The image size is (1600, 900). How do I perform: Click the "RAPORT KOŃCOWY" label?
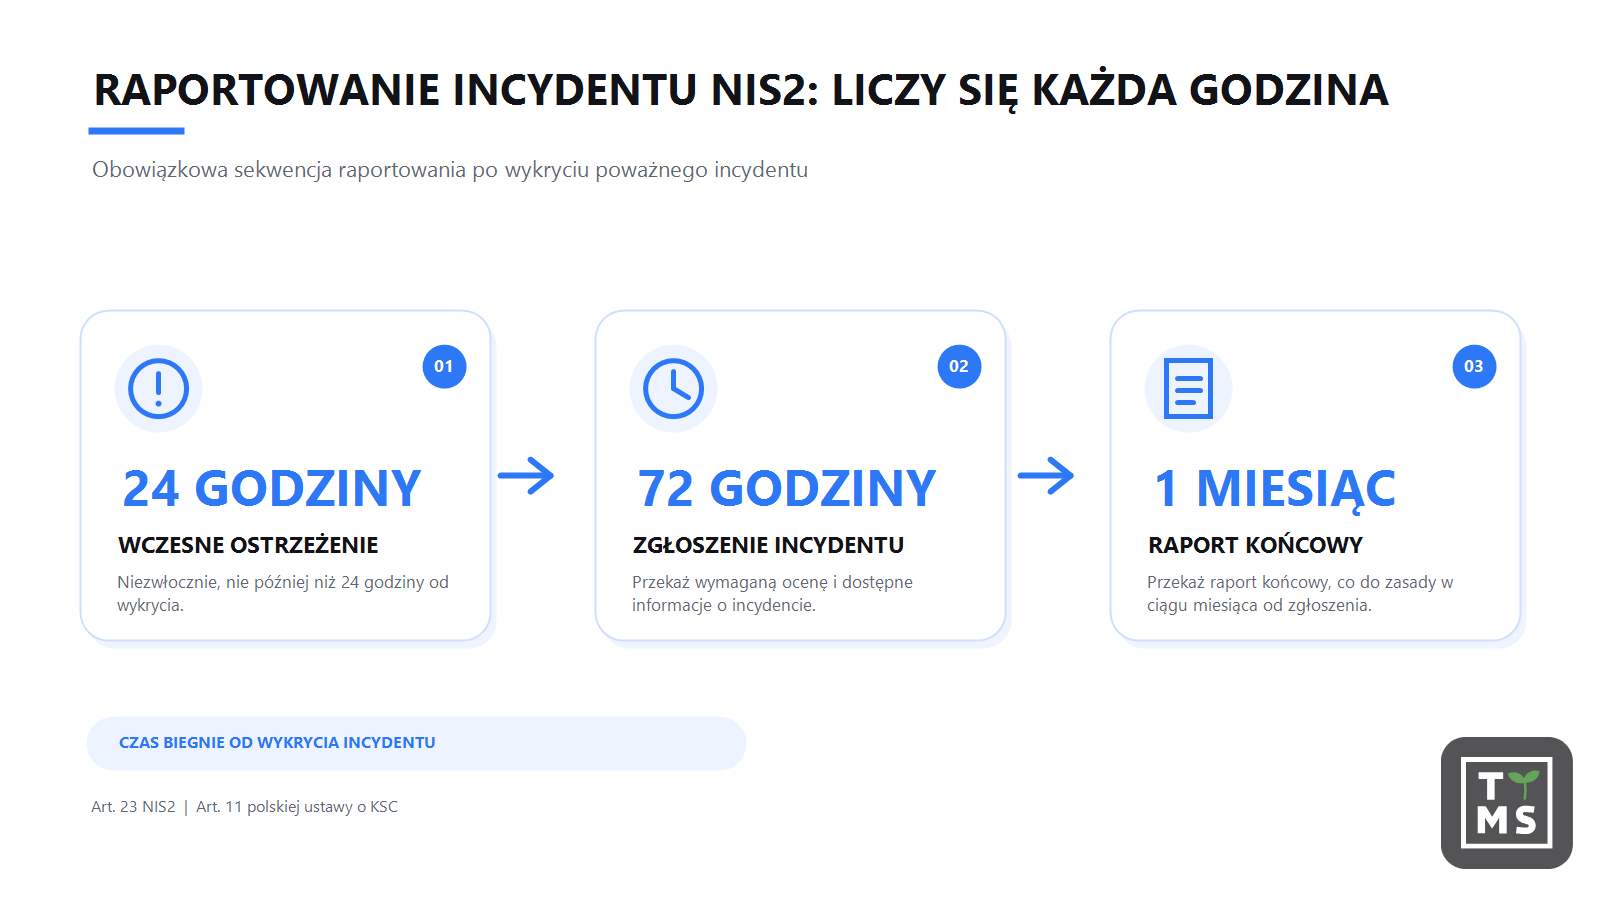click(1255, 545)
